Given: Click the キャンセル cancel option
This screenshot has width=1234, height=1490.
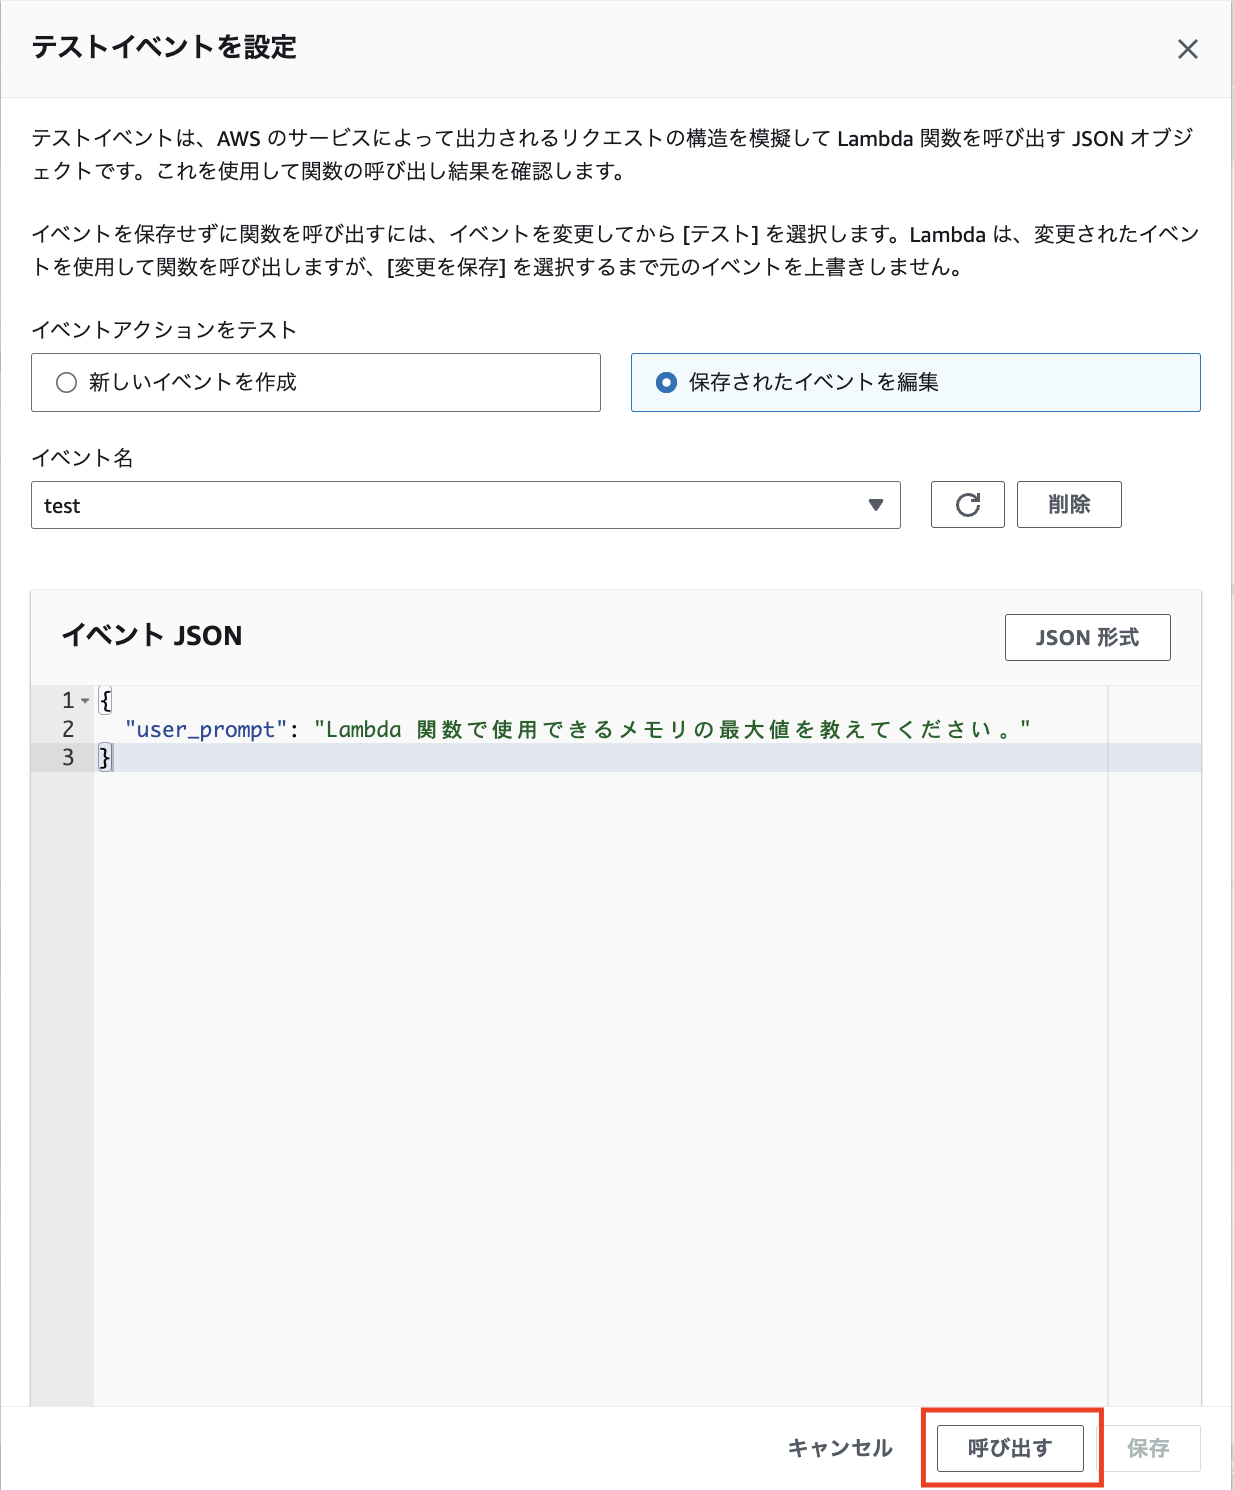Looking at the screenshot, I should [839, 1447].
